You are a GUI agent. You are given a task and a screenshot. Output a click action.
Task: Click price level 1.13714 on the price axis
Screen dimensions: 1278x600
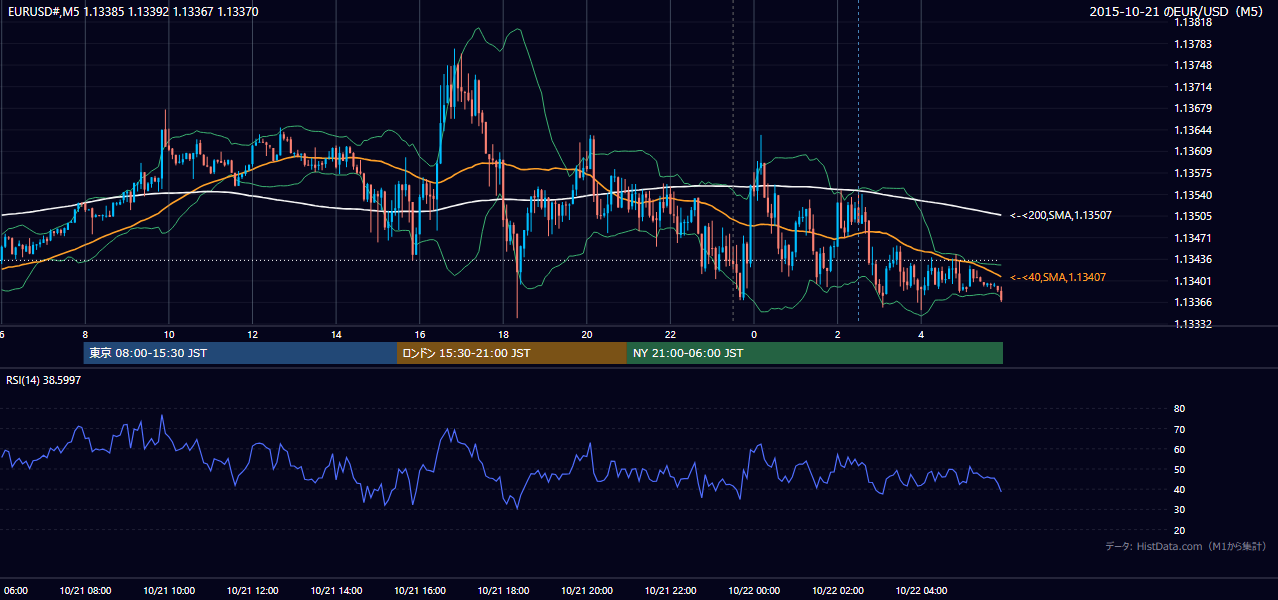[1193, 87]
